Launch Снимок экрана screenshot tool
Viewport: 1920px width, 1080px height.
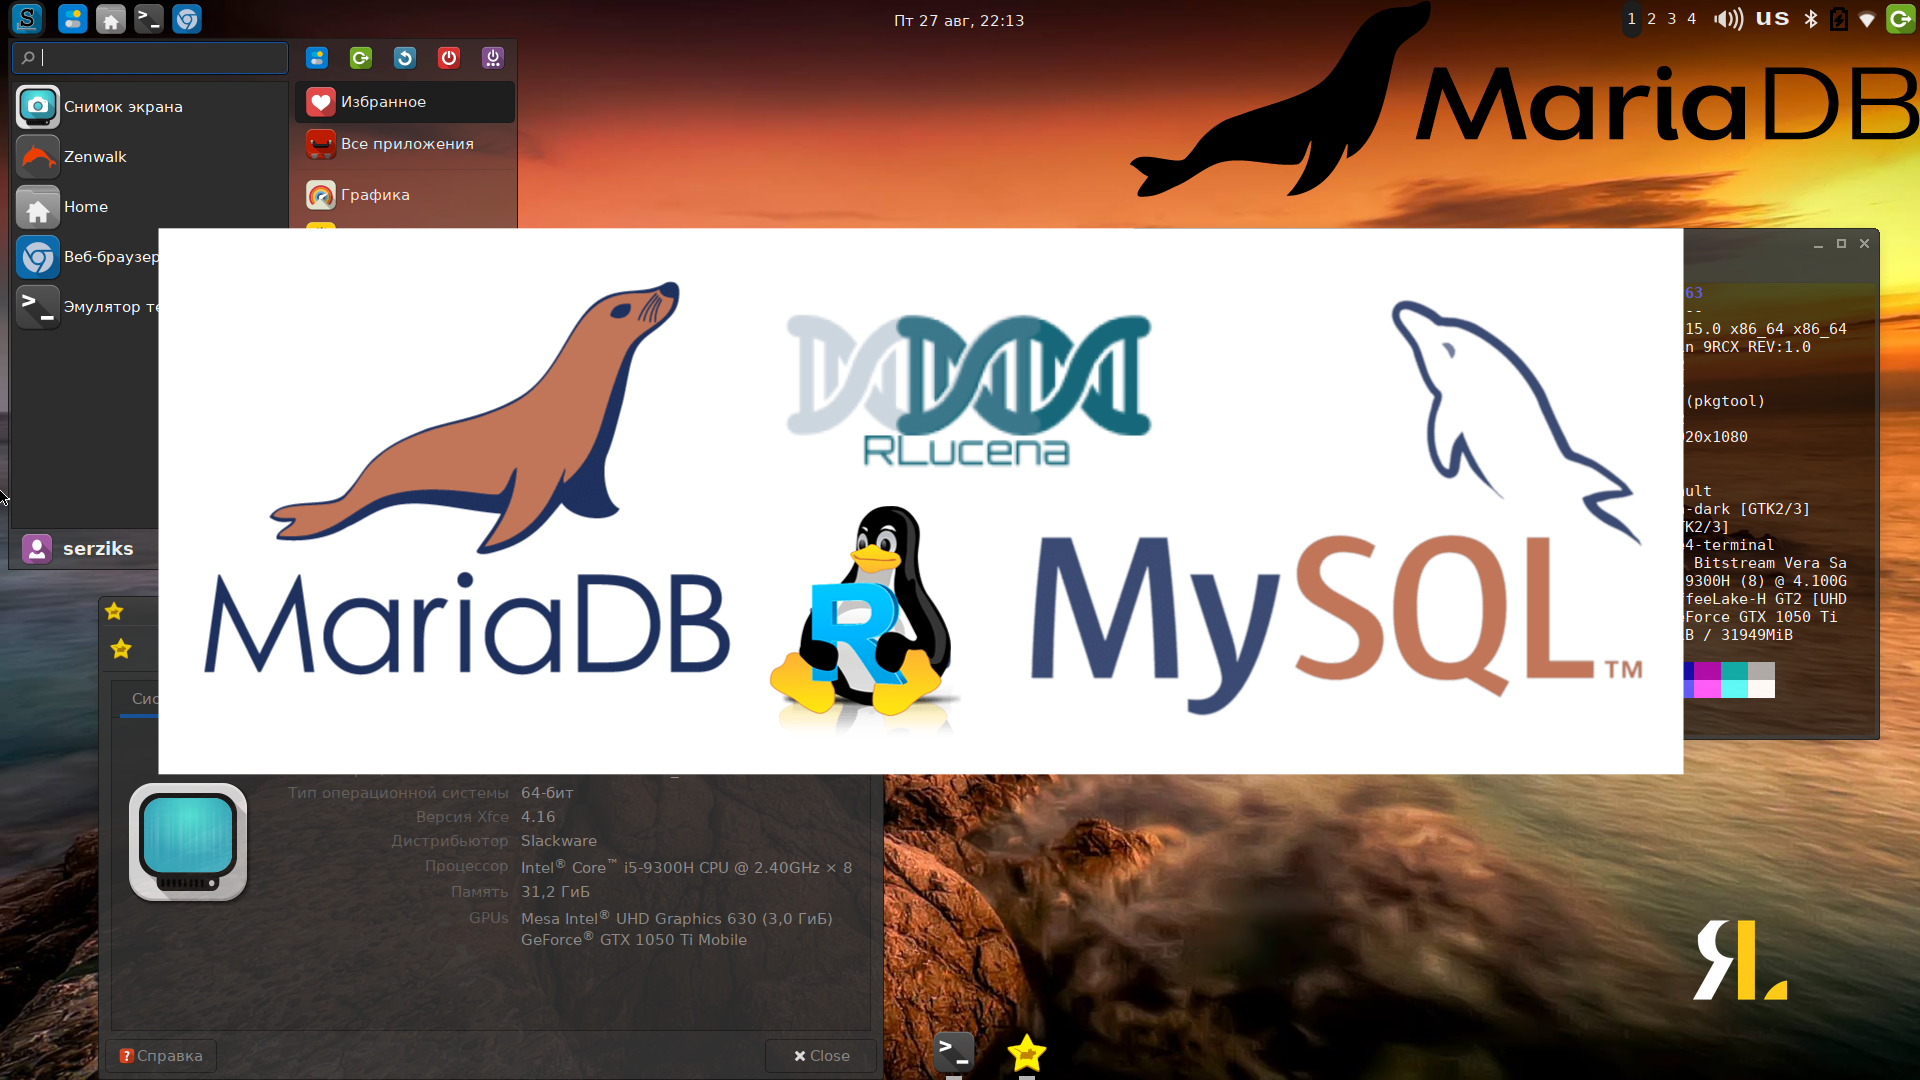pyautogui.click(x=150, y=107)
